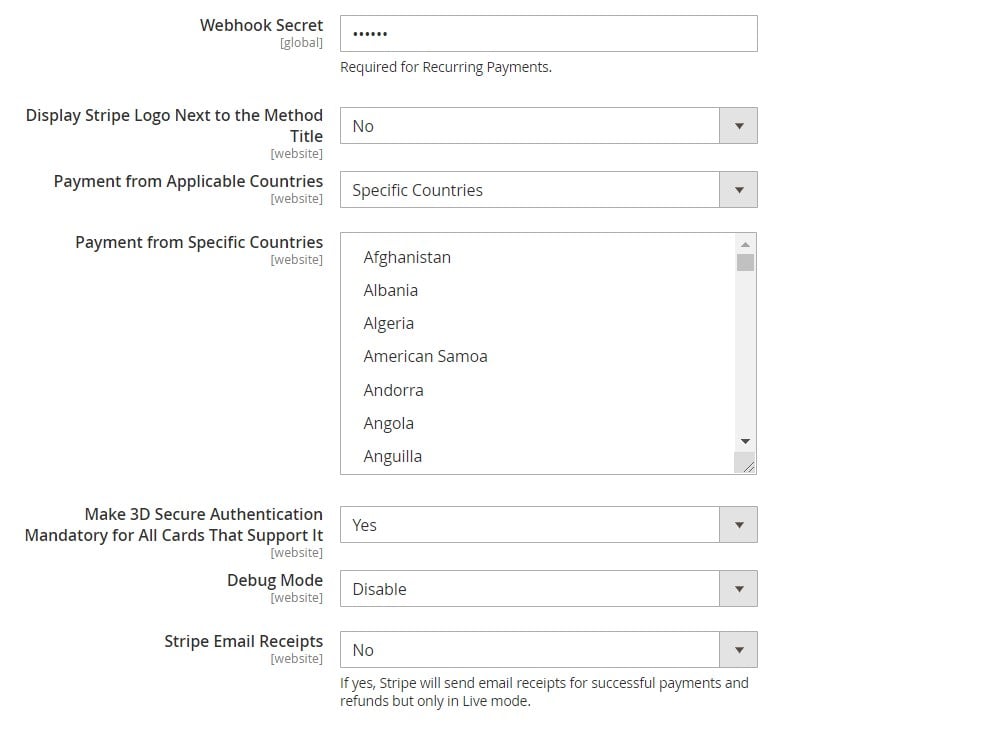Screen dimensions: 990x736
Task: Open the Display Stripe Logo dropdown
Action: coord(548,126)
